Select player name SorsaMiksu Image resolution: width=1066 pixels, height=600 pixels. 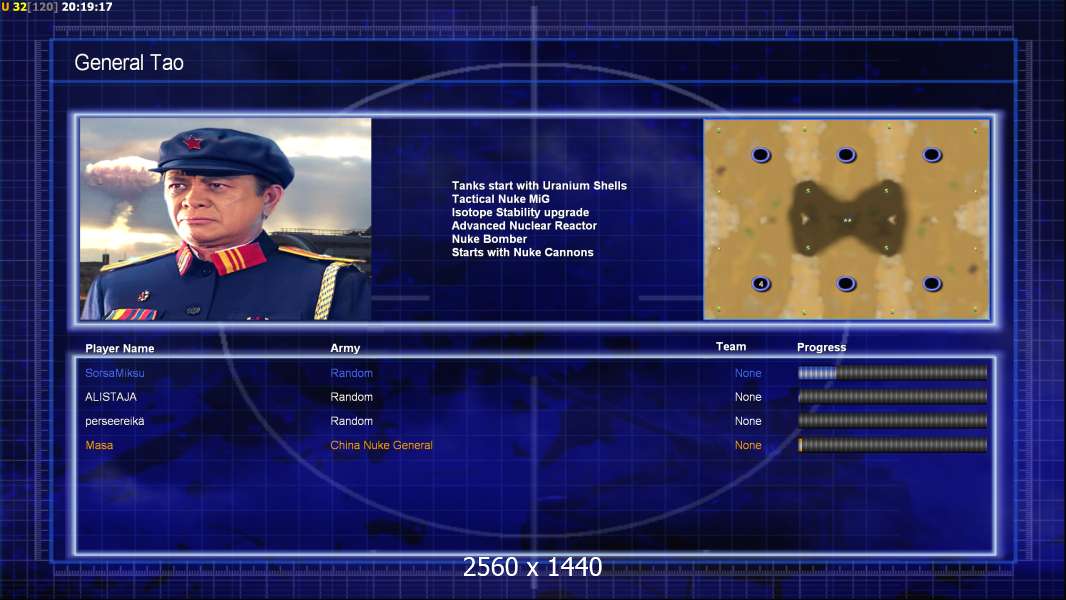pyautogui.click(x=115, y=373)
